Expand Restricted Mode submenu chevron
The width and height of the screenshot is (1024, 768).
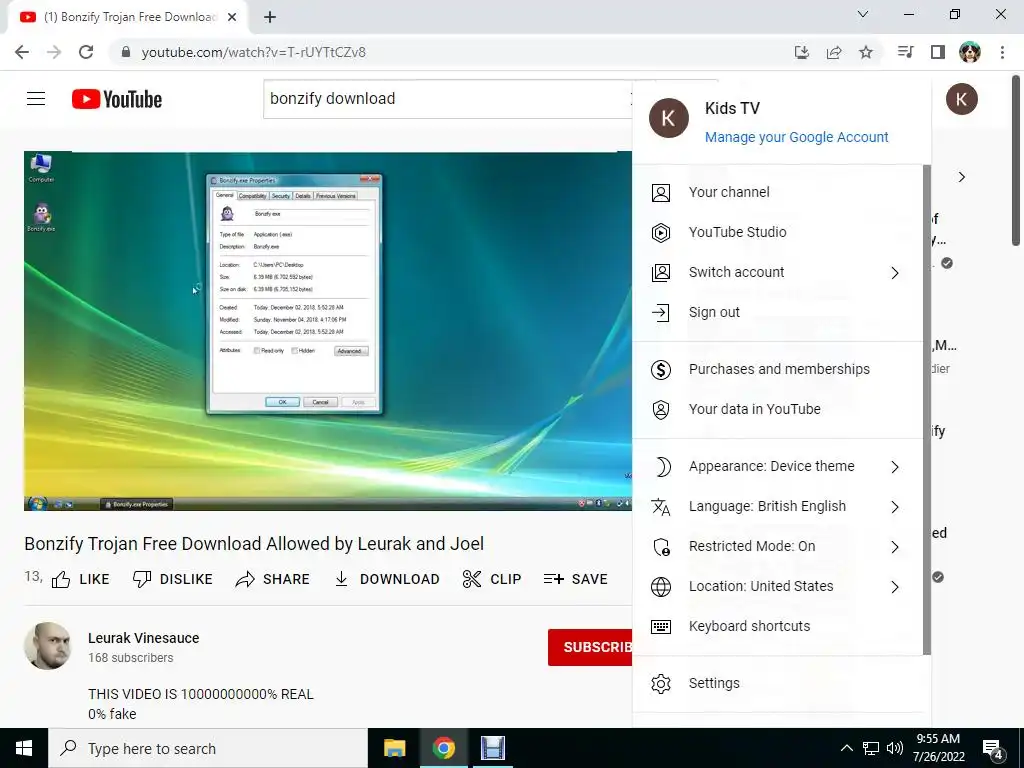coord(895,547)
